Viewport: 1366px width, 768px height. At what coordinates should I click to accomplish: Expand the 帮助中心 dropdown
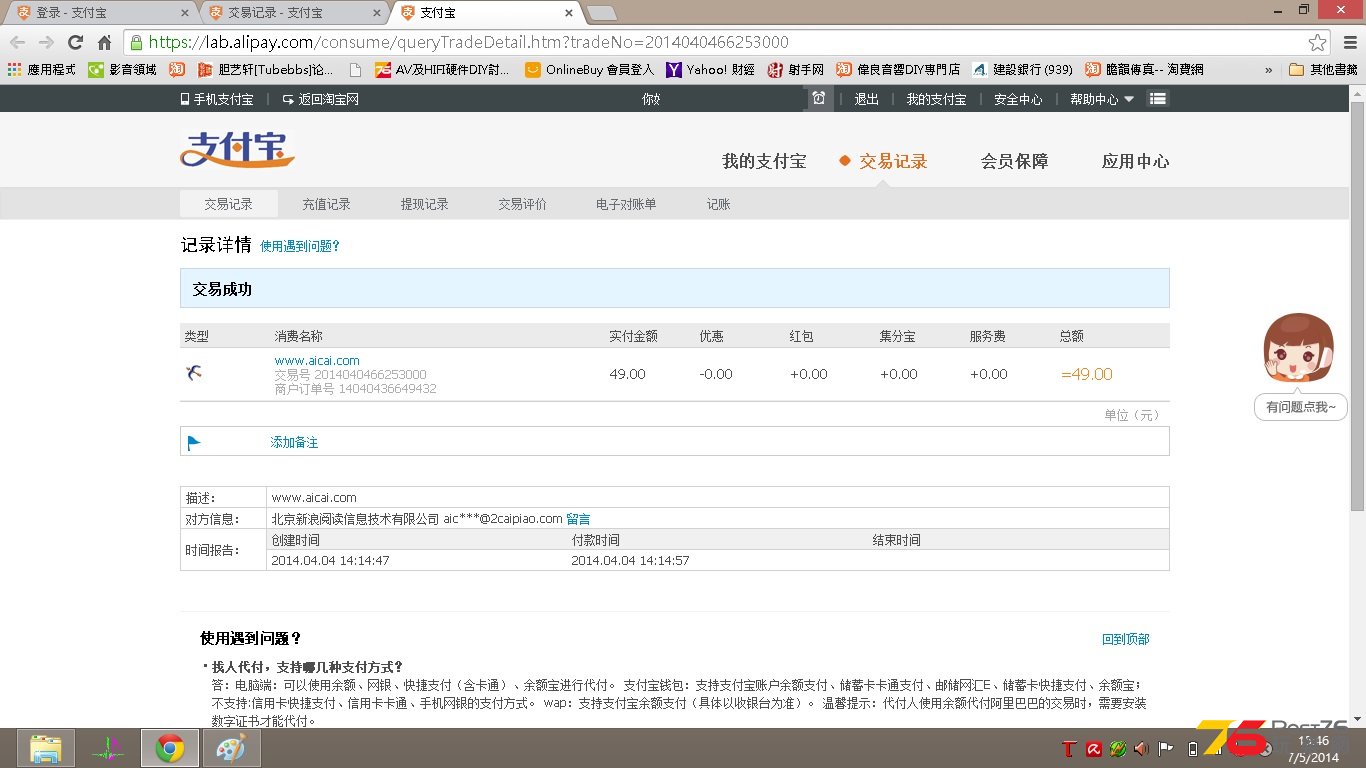point(1102,99)
